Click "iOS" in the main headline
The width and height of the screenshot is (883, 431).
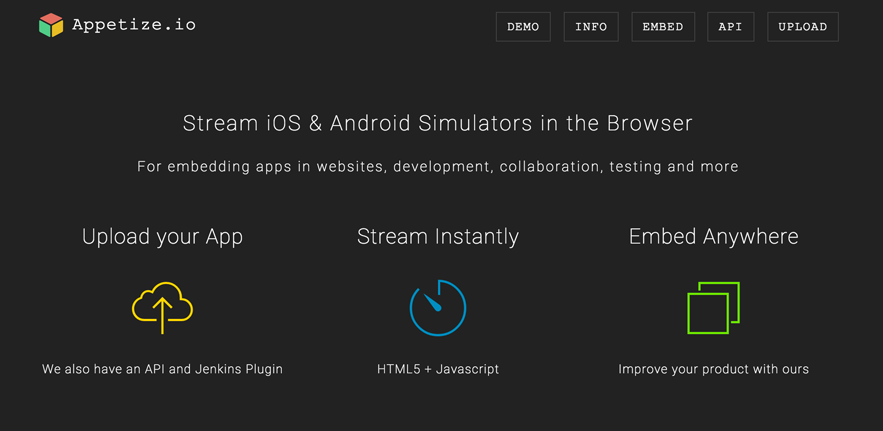click(x=274, y=124)
